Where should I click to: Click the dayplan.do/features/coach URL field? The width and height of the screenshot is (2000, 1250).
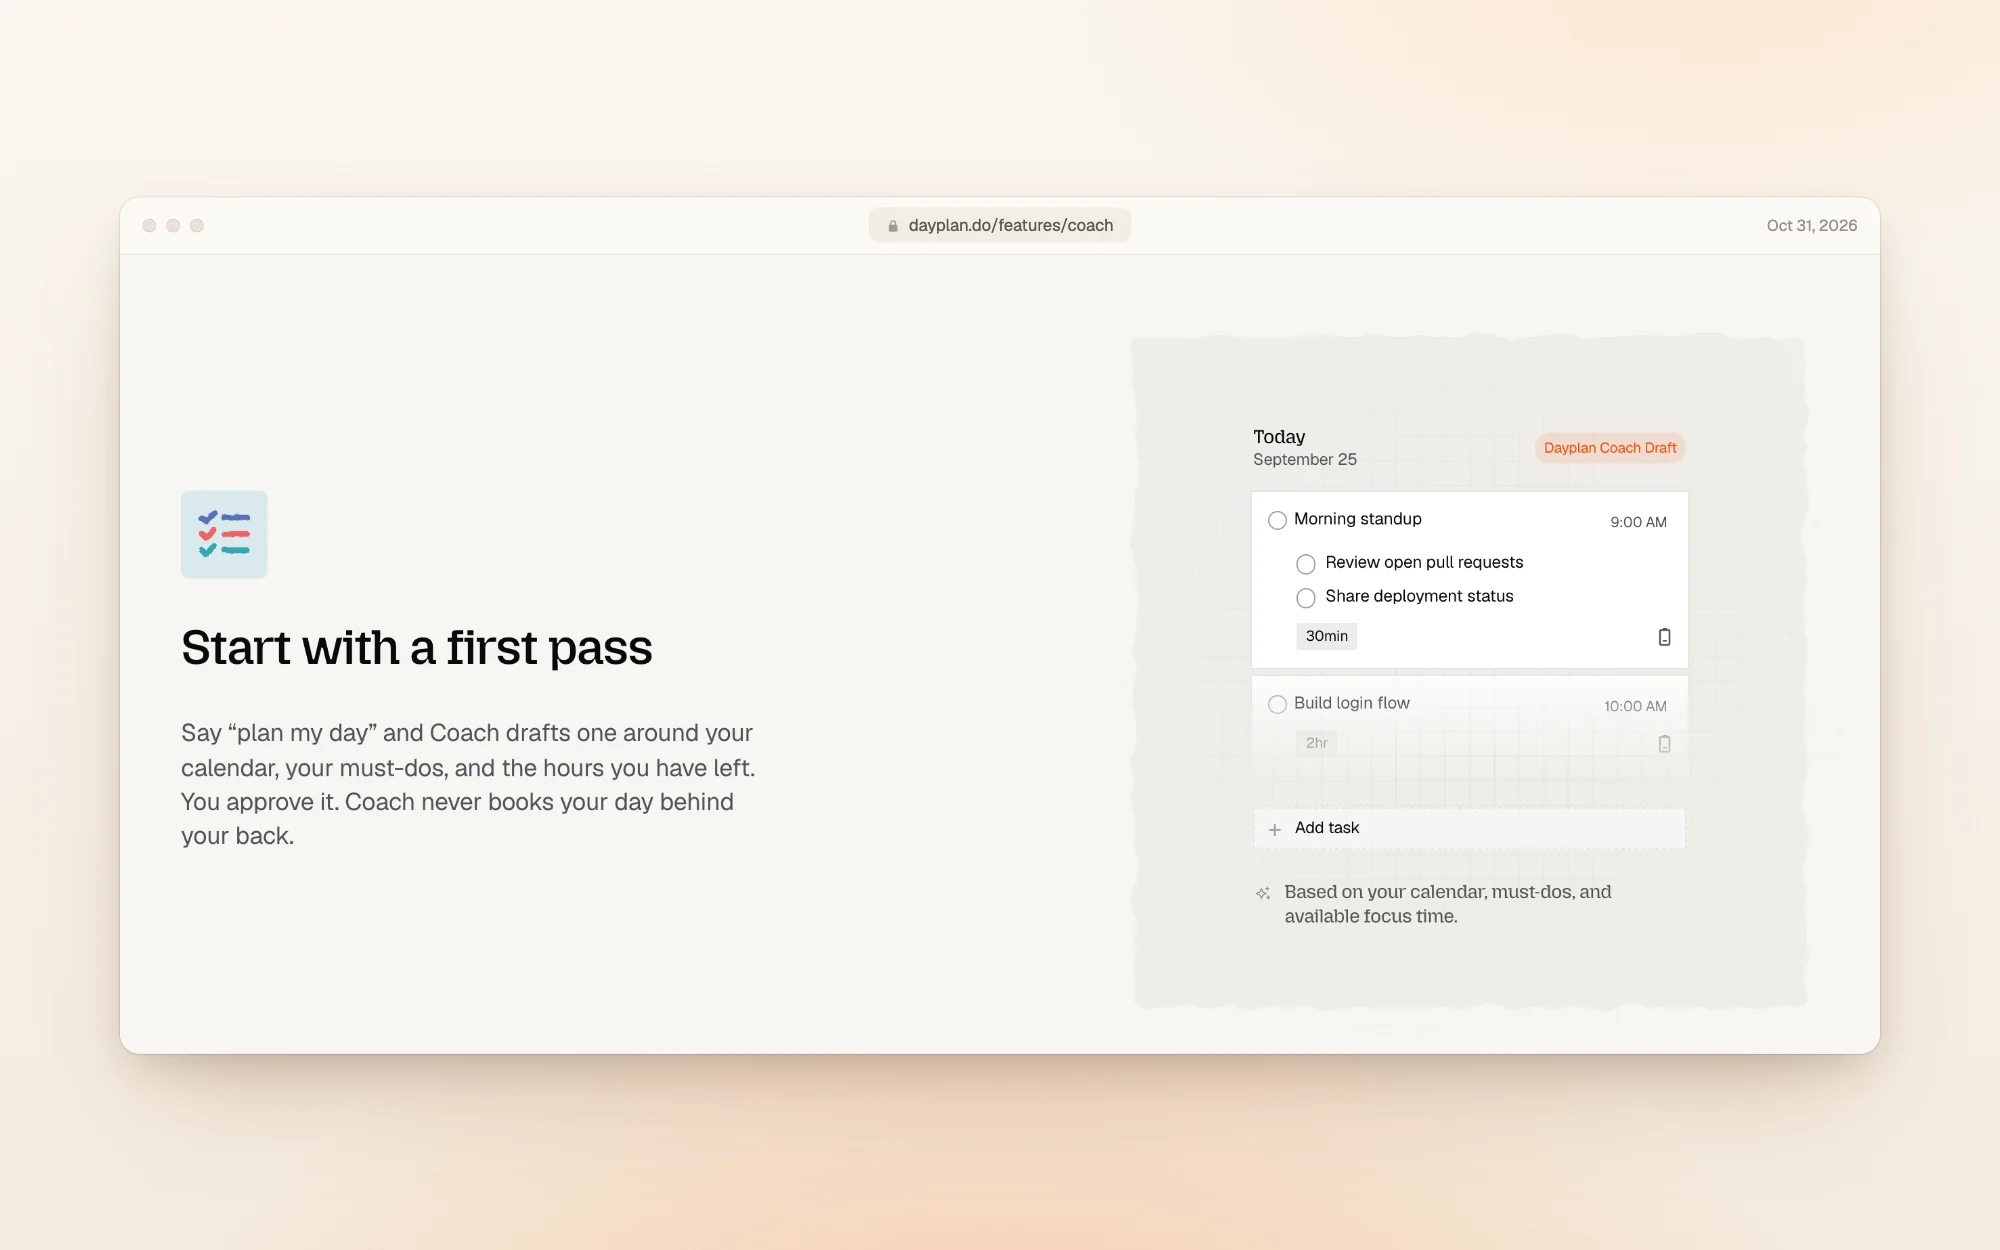point(1000,225)
